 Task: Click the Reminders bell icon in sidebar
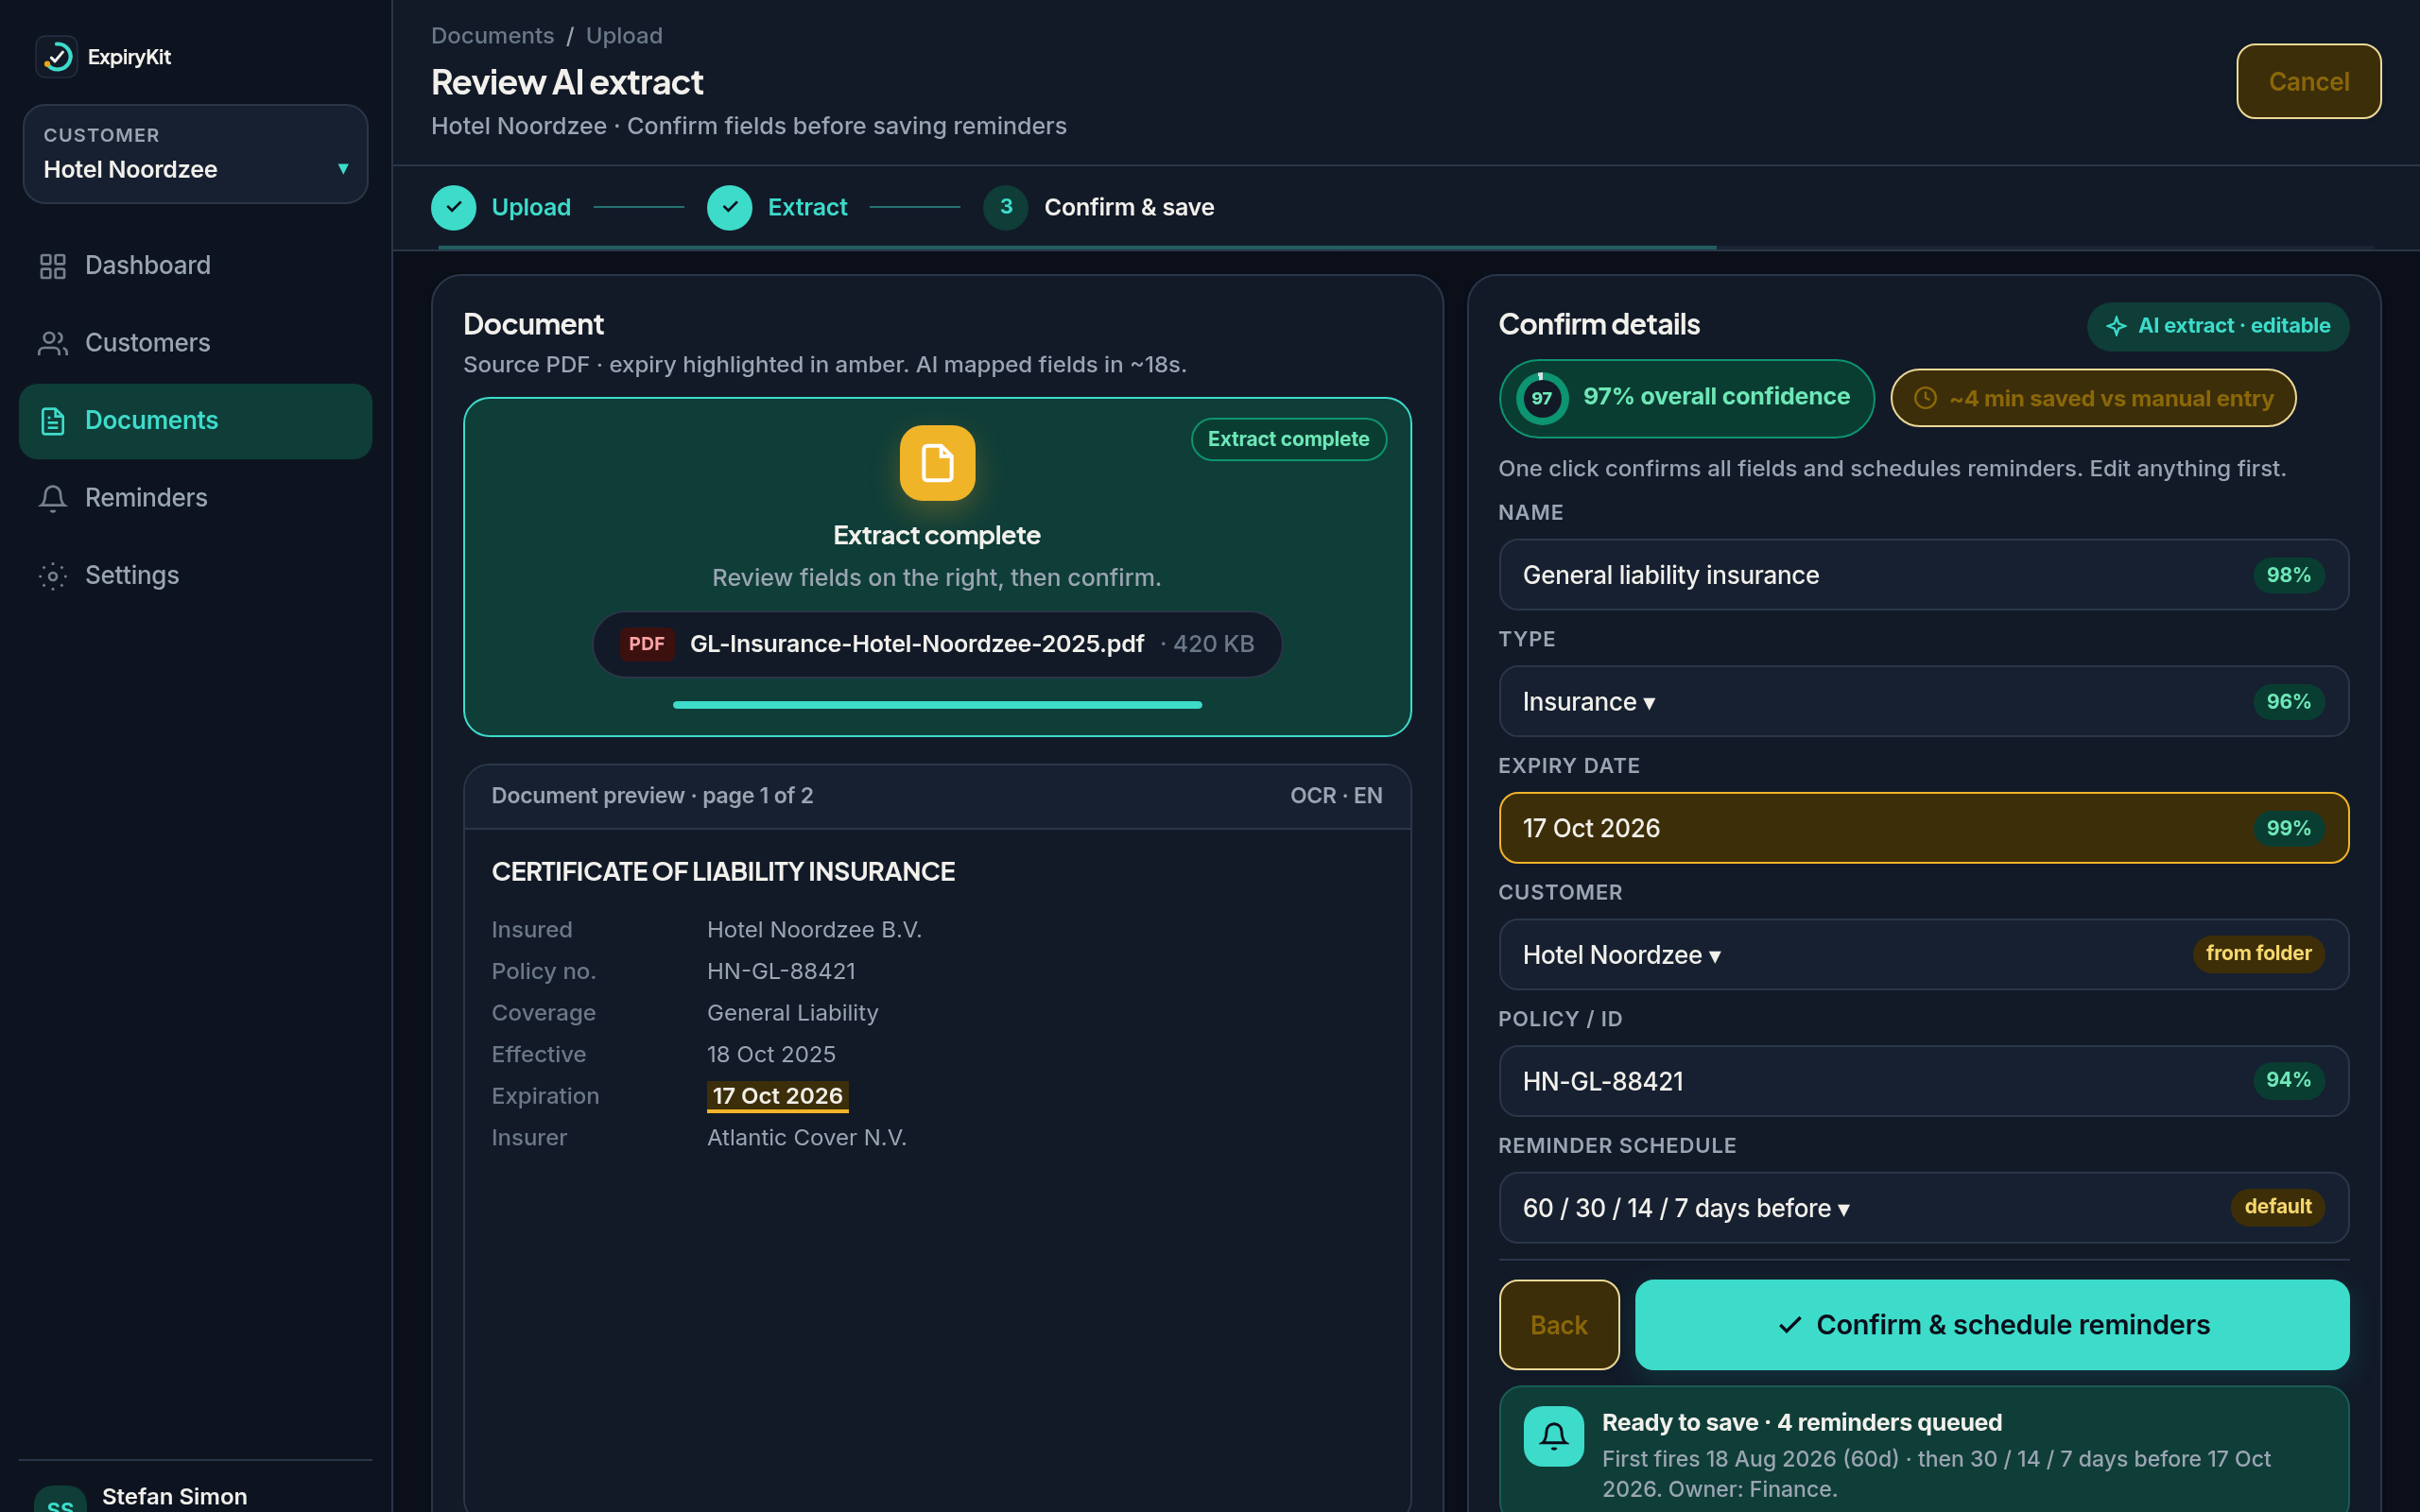53,498
